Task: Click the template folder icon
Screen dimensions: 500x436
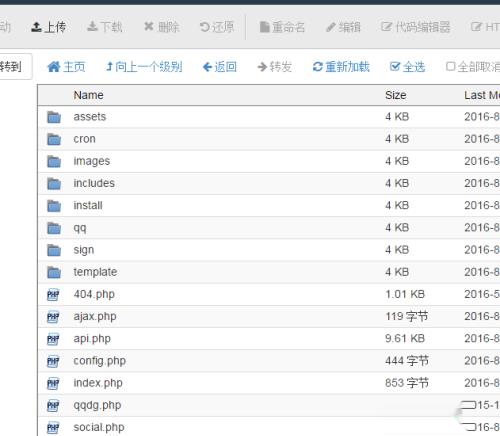Action: click(54, 272)
